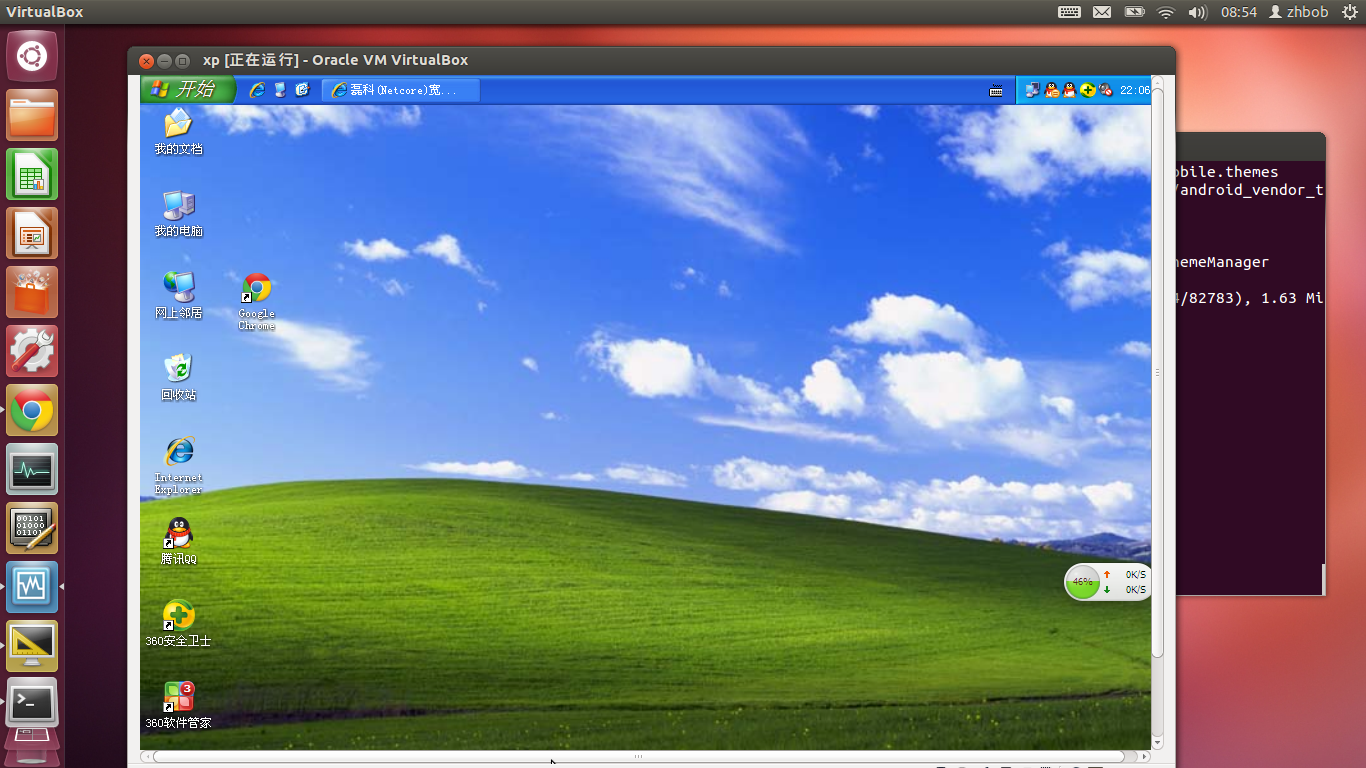Open the sound volume indicator menu
The image size is (1366, 768).
(x=1197, y=12)
